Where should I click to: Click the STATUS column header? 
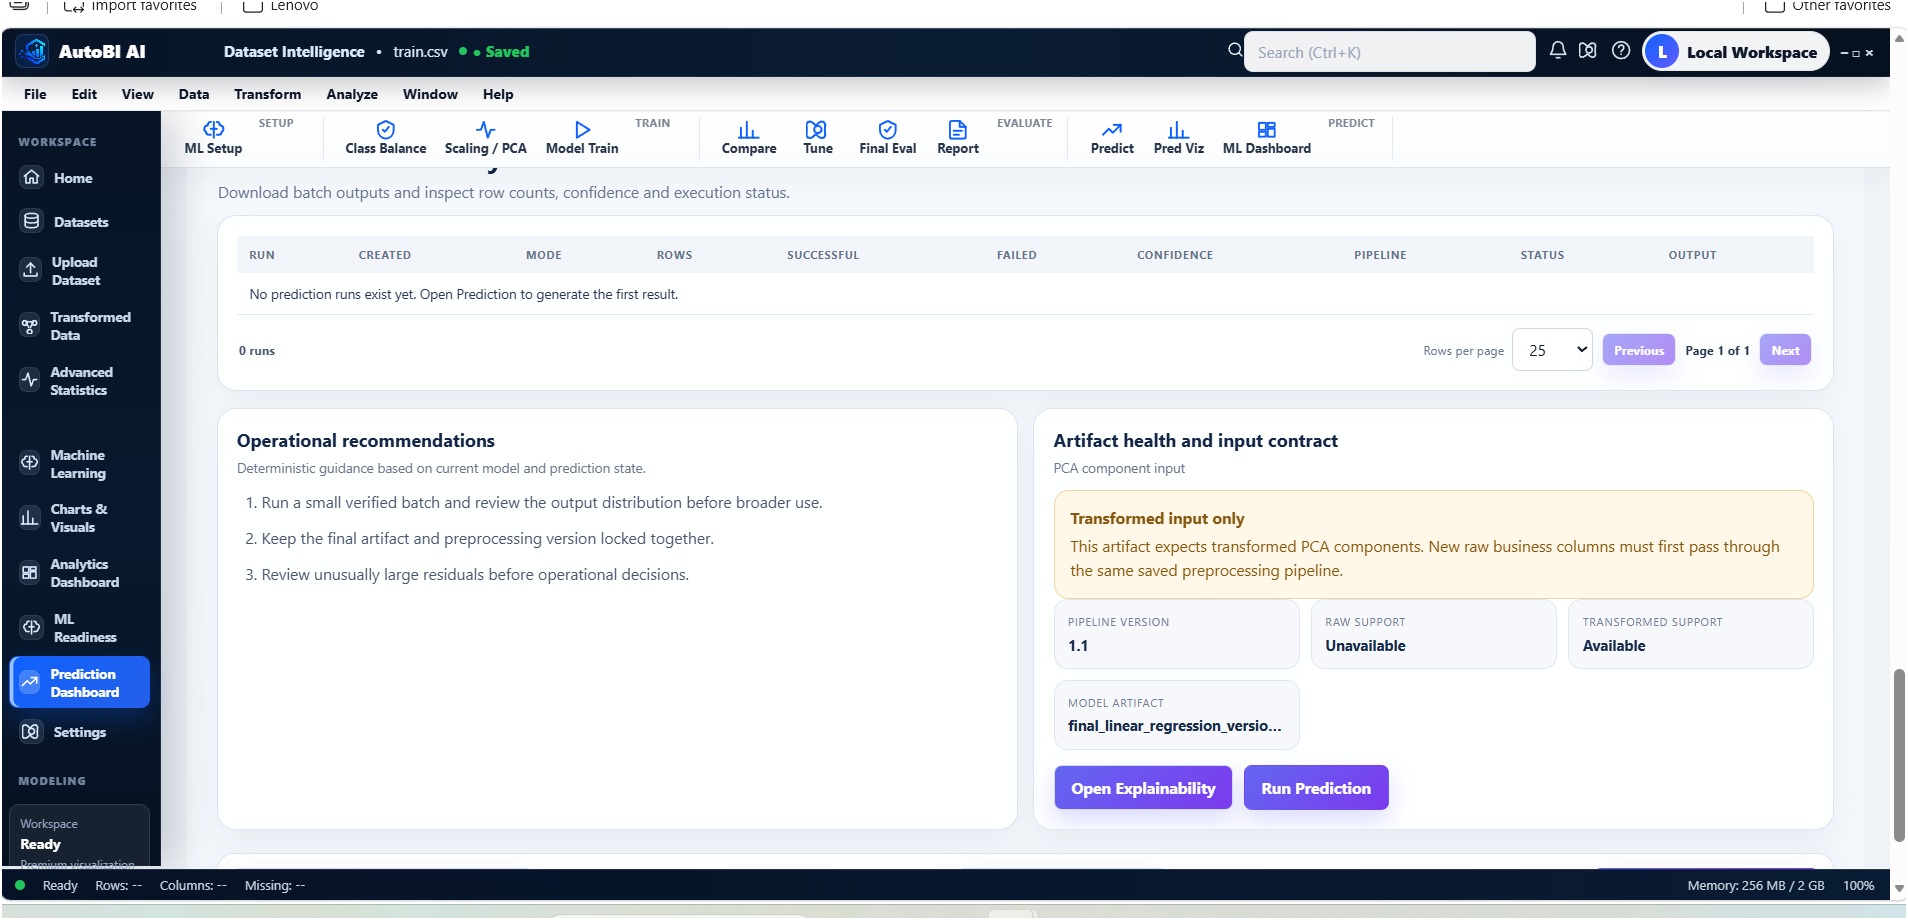tap(1542, 255)
